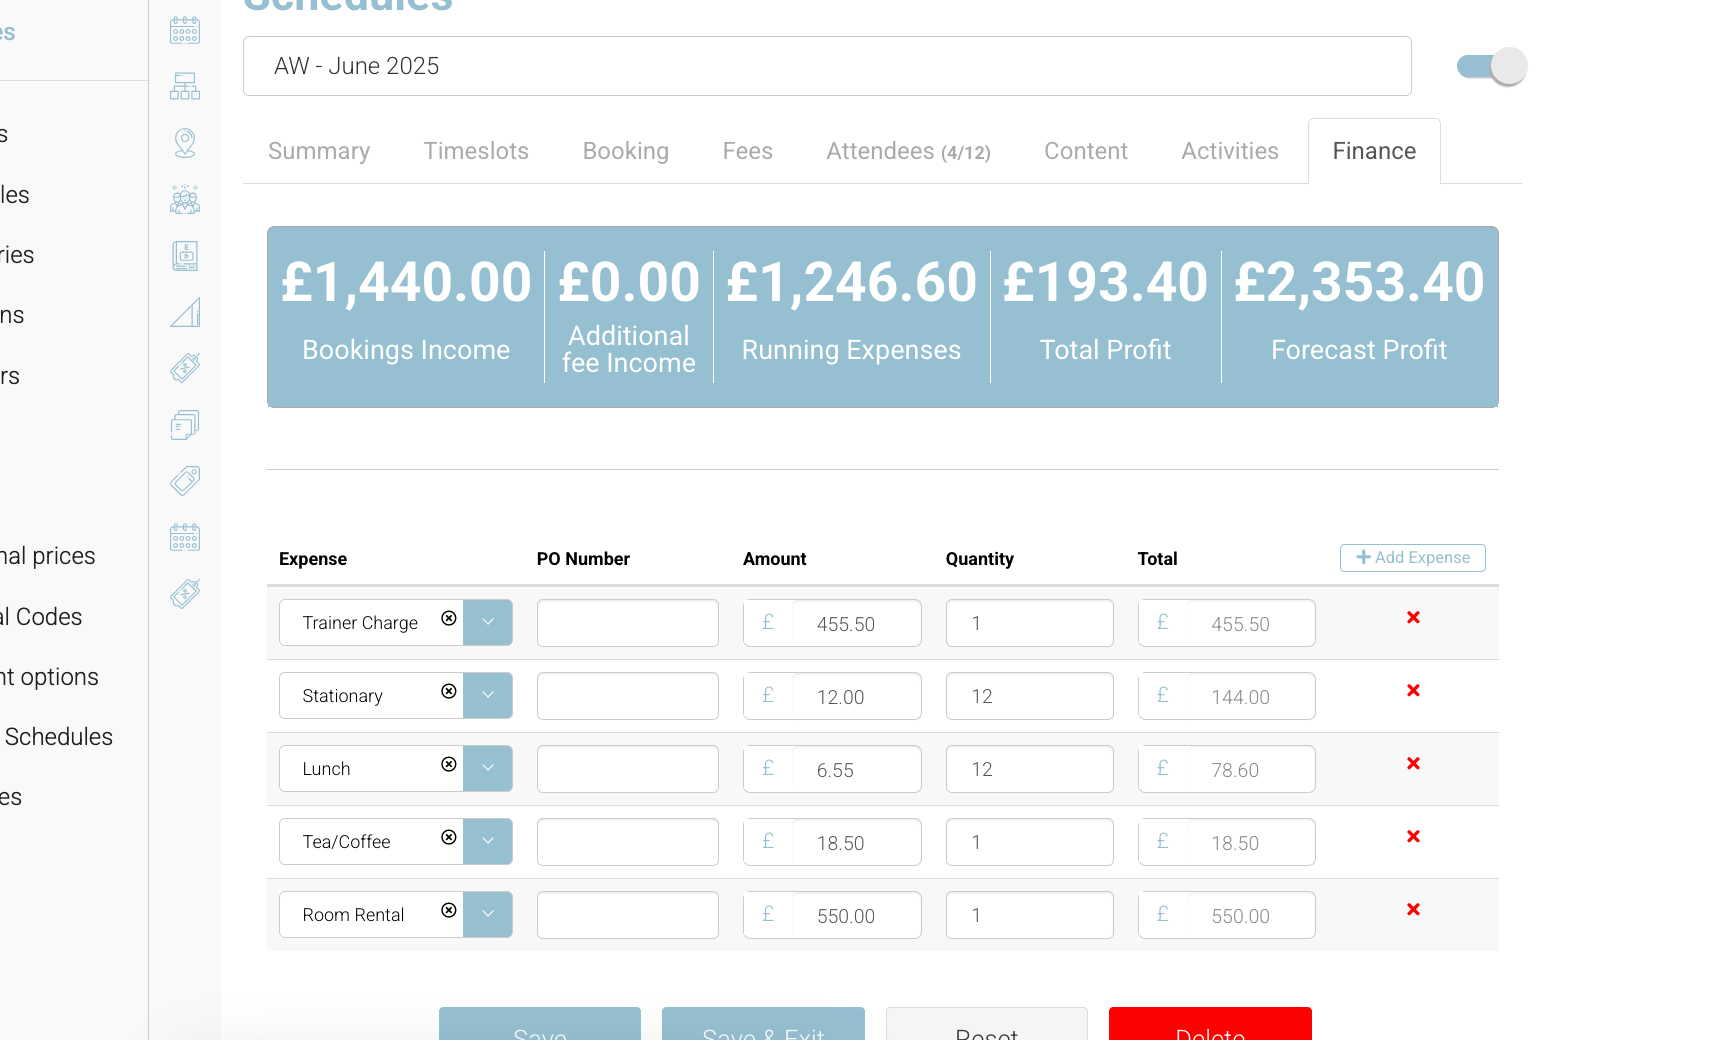Delete the Room Rental expense row
The height and width of the screenshot is (1040, 1720).
tap(1413, 910)
